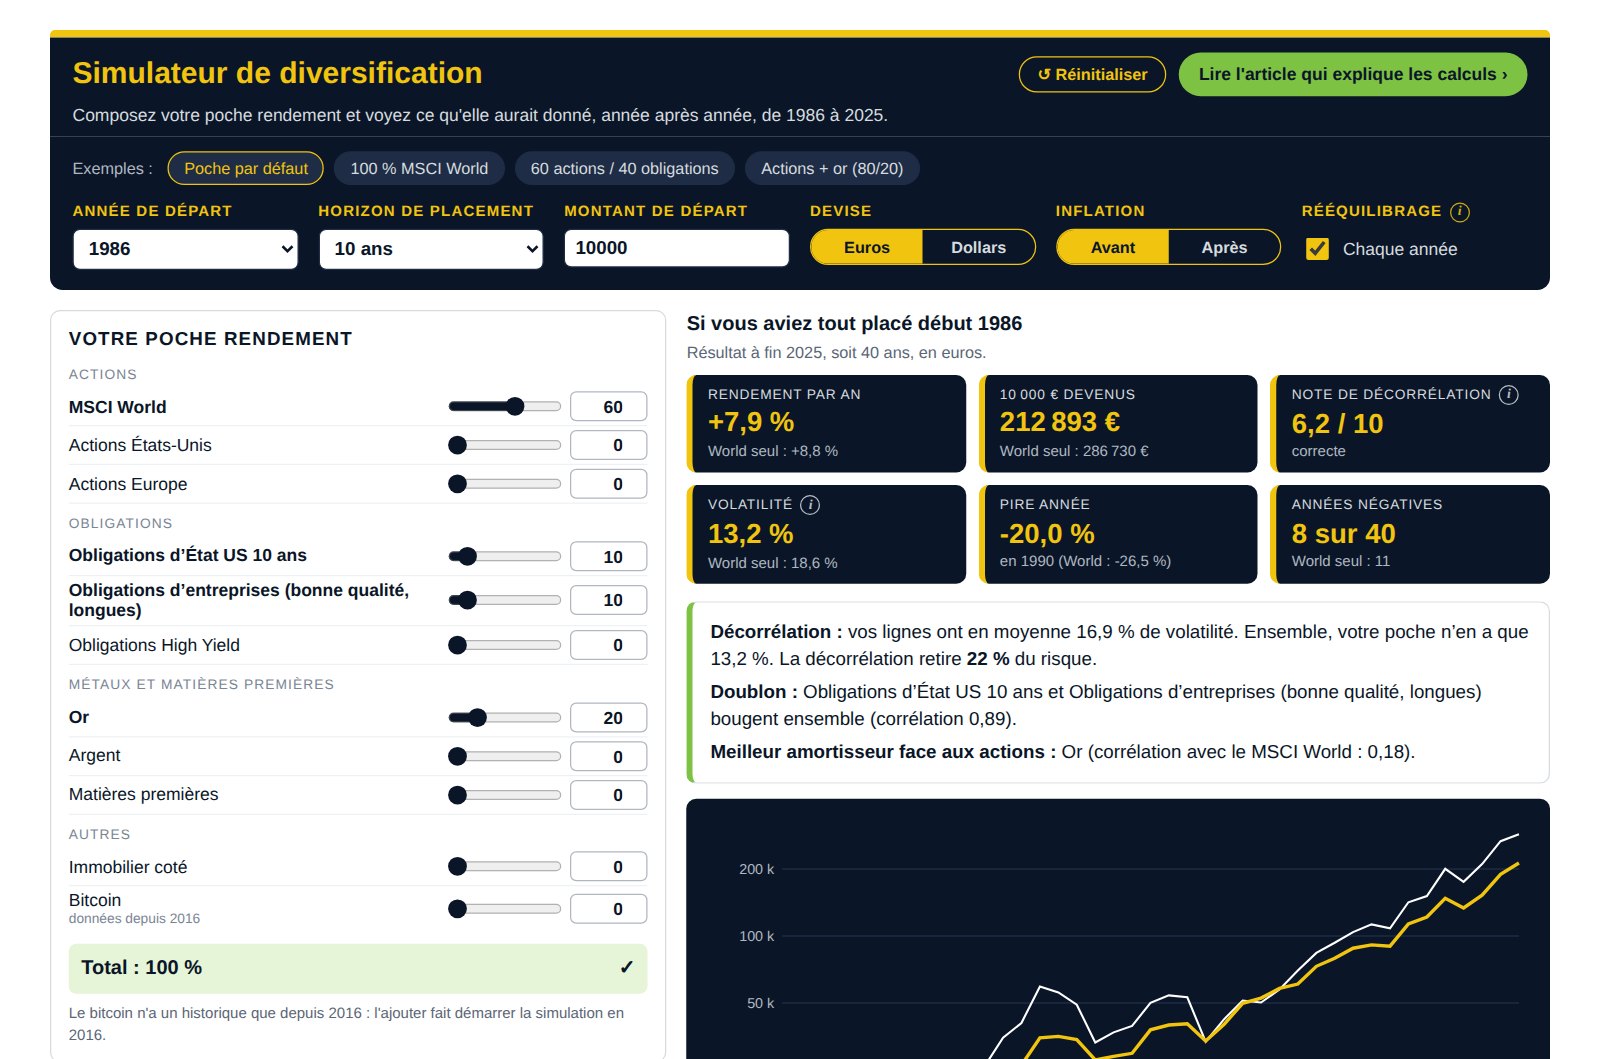This screenshot has width=1600, height=1059.
Task: Click the Obligations d'État US 10 ans slider
Action: click(x=505, y=556)
